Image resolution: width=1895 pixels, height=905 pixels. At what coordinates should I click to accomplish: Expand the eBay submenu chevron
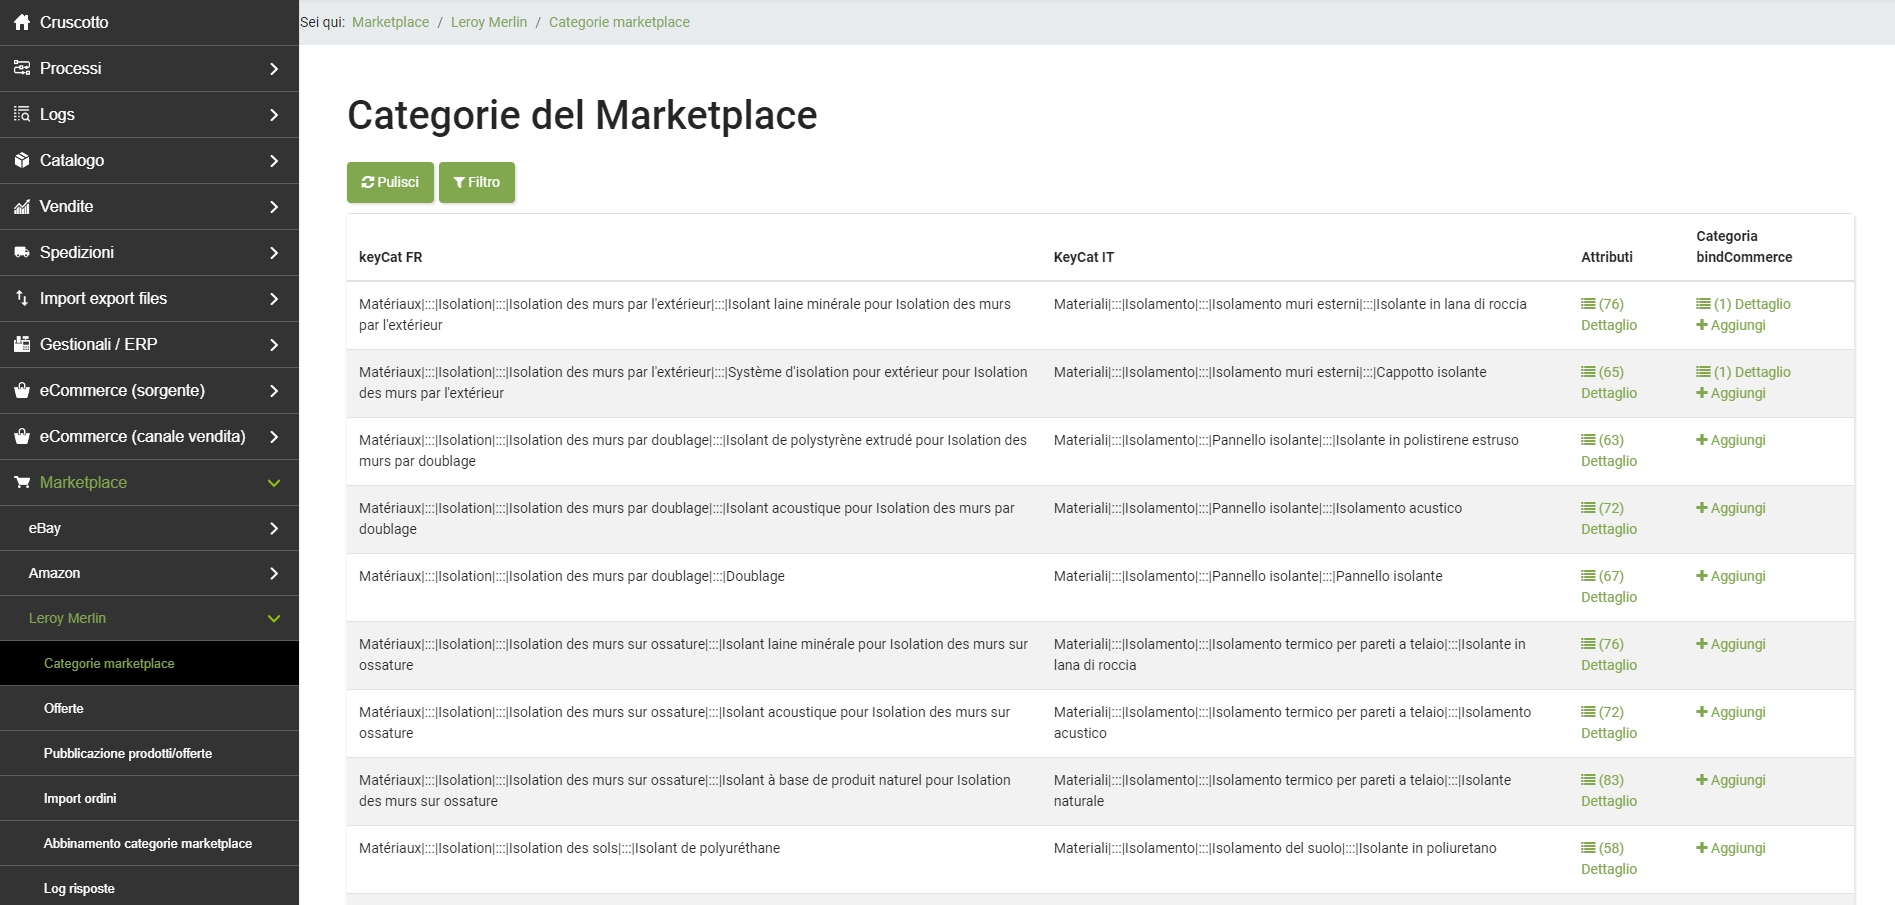pos(274,528)
